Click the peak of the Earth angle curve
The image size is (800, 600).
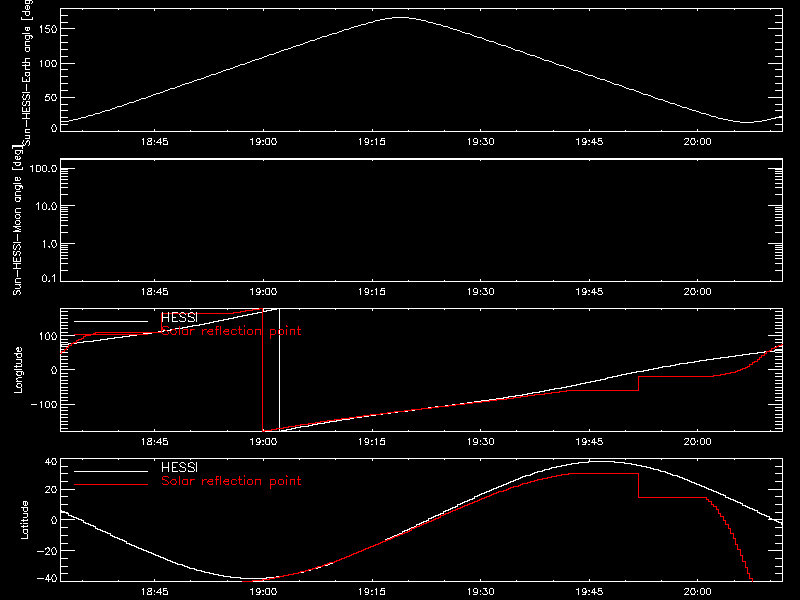click(401, 18)
